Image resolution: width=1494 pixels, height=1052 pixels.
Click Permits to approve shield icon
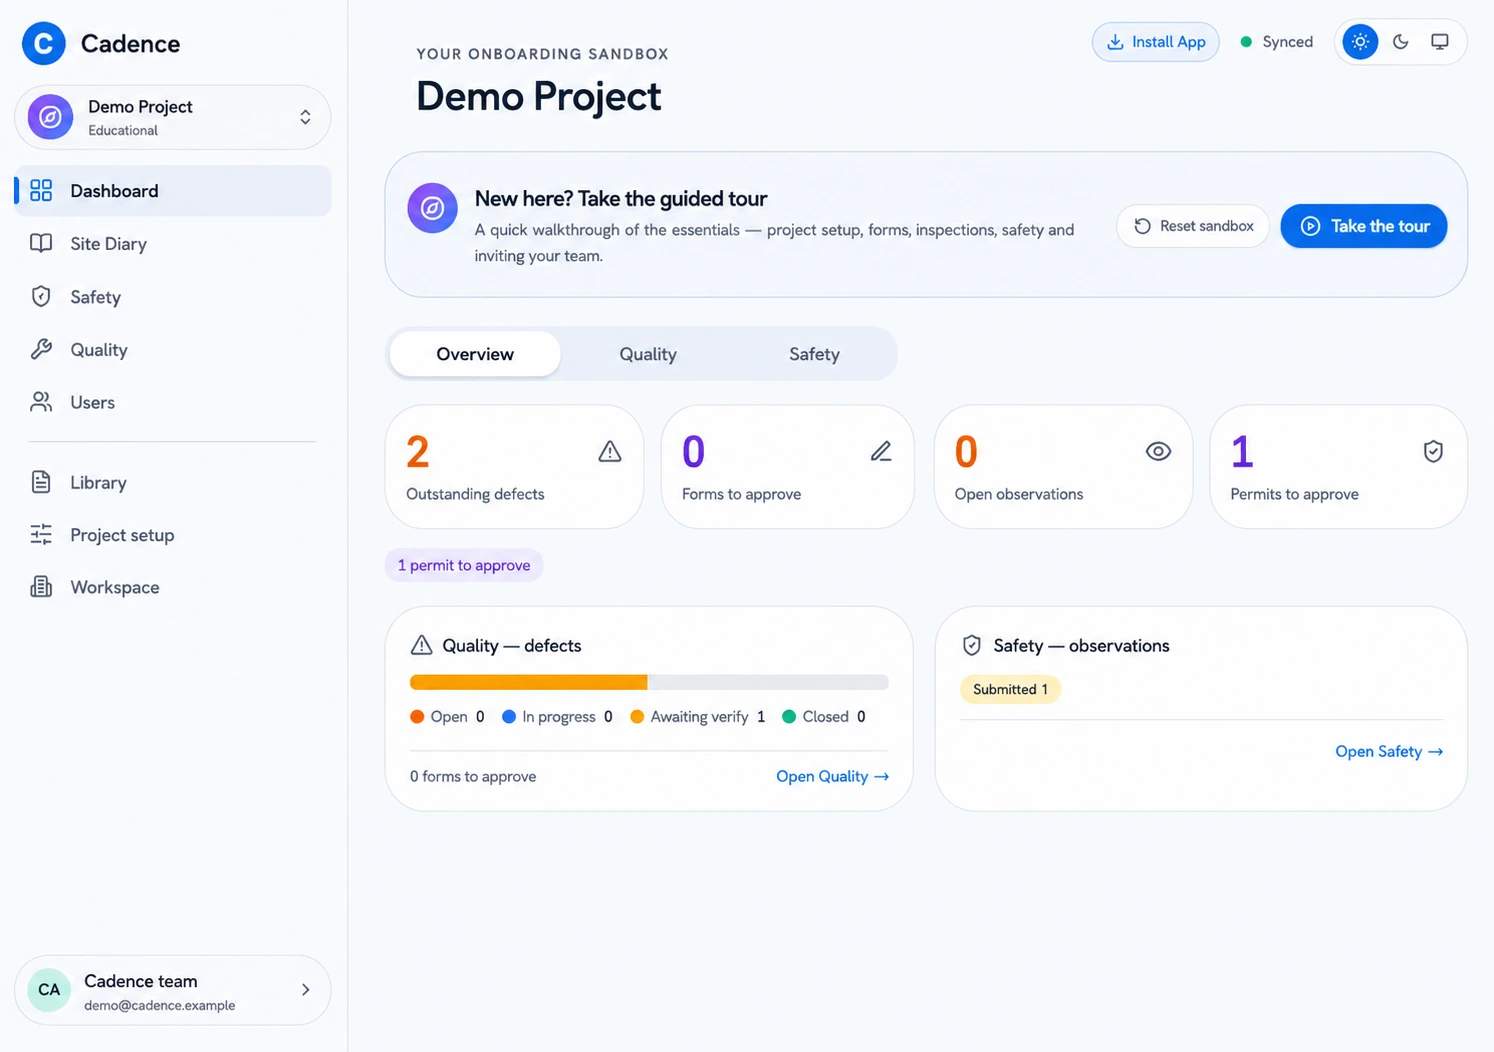click(x=1433, y=452)
